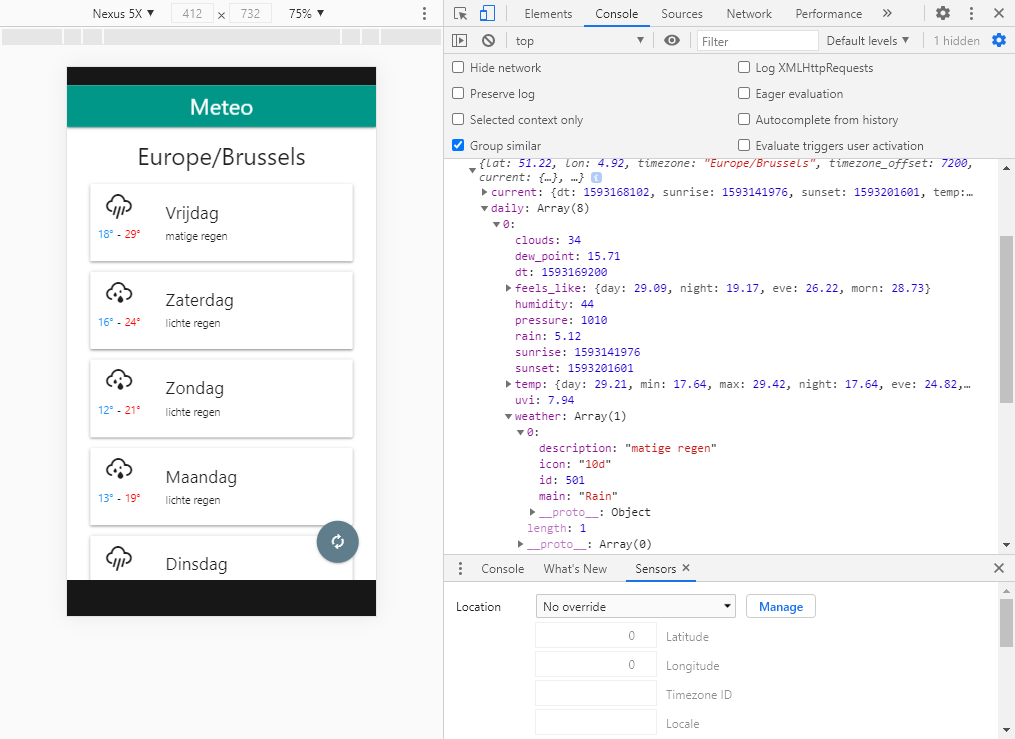Click the console output vertical scrollbar
Screen dimensions: 1015x739
pyautogui.click(x=1006, y=320)
